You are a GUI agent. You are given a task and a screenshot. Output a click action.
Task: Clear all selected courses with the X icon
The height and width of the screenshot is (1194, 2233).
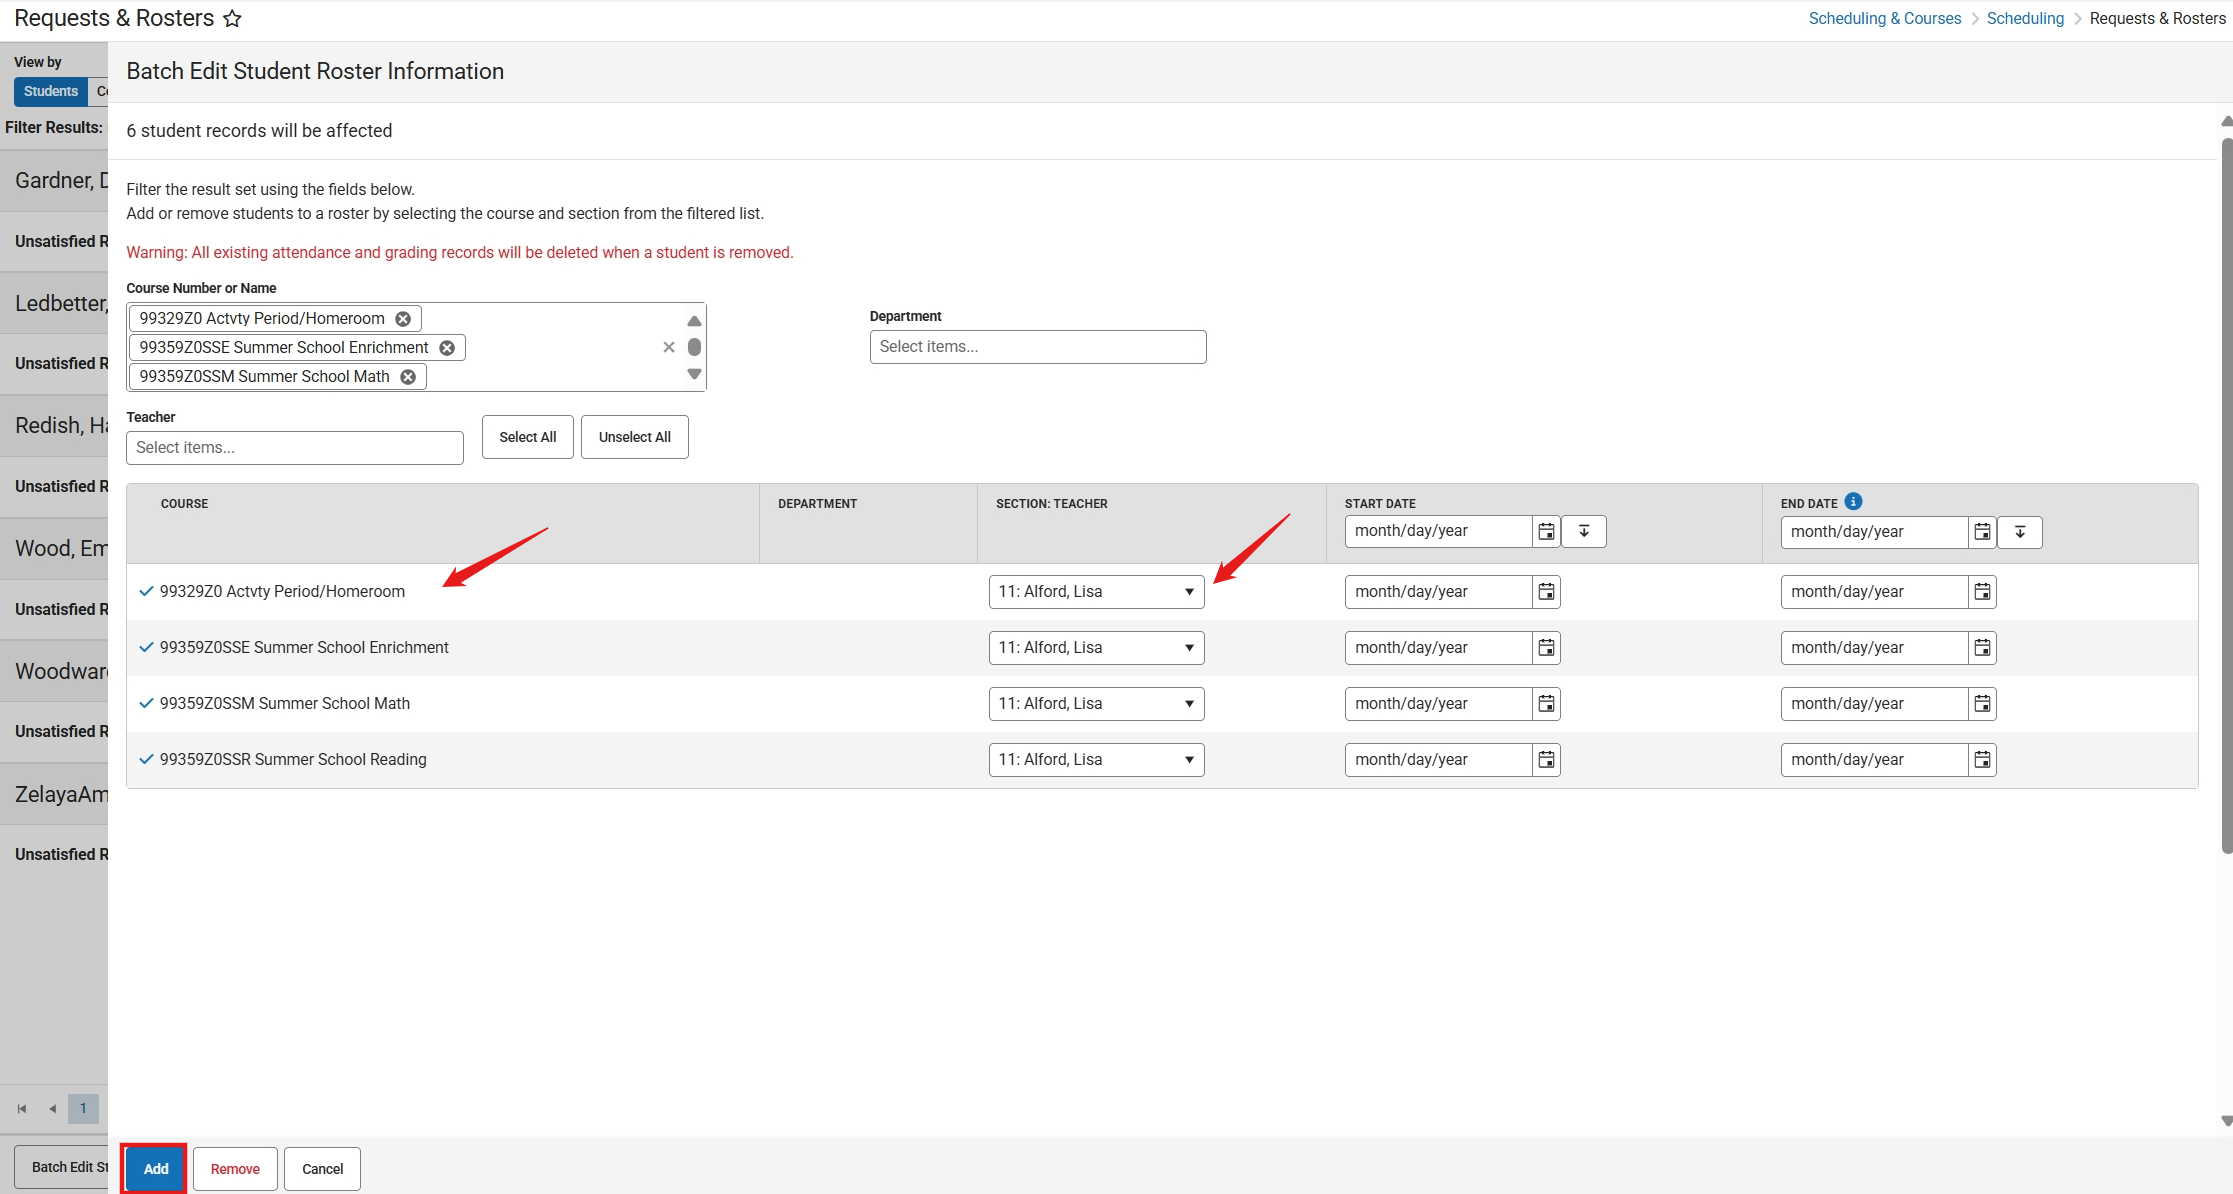(669, 347)
